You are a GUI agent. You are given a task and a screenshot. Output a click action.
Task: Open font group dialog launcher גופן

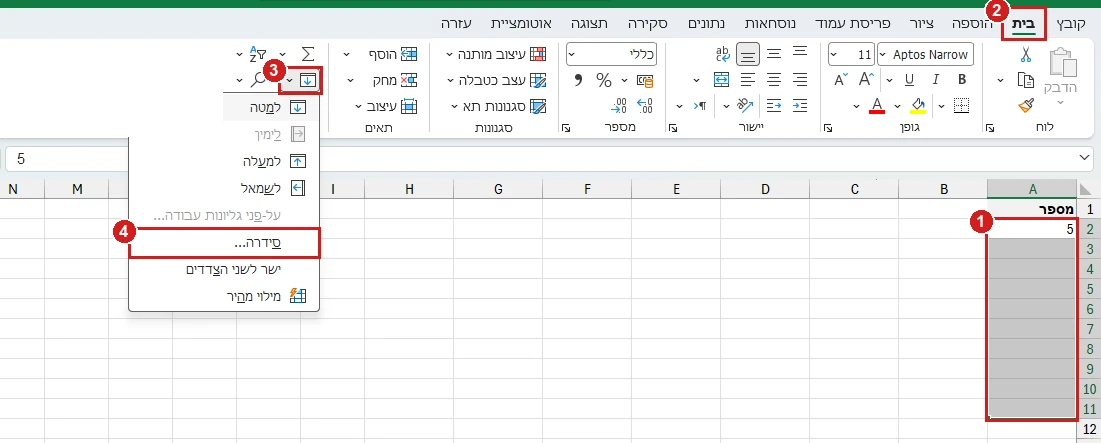(x=829, y=128)
